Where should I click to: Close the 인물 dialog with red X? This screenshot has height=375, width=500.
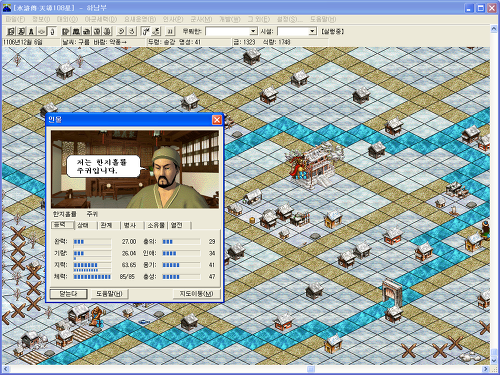(217, 120)
